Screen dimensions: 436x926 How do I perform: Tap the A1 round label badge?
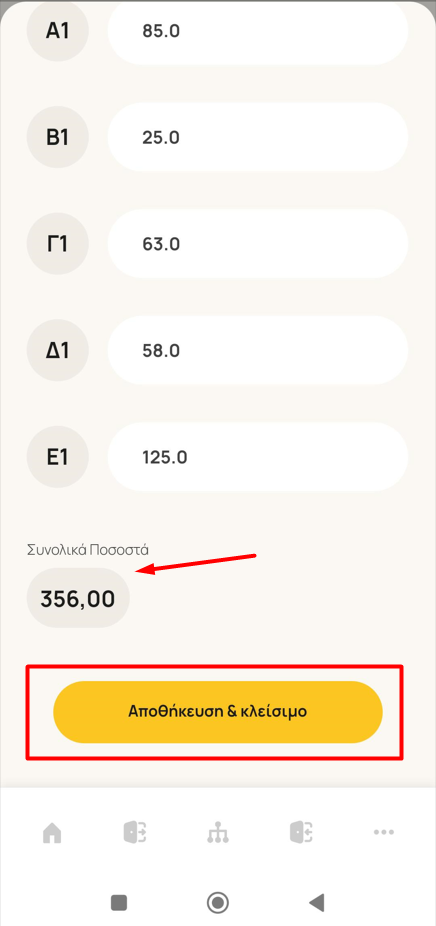coord(58,31)
